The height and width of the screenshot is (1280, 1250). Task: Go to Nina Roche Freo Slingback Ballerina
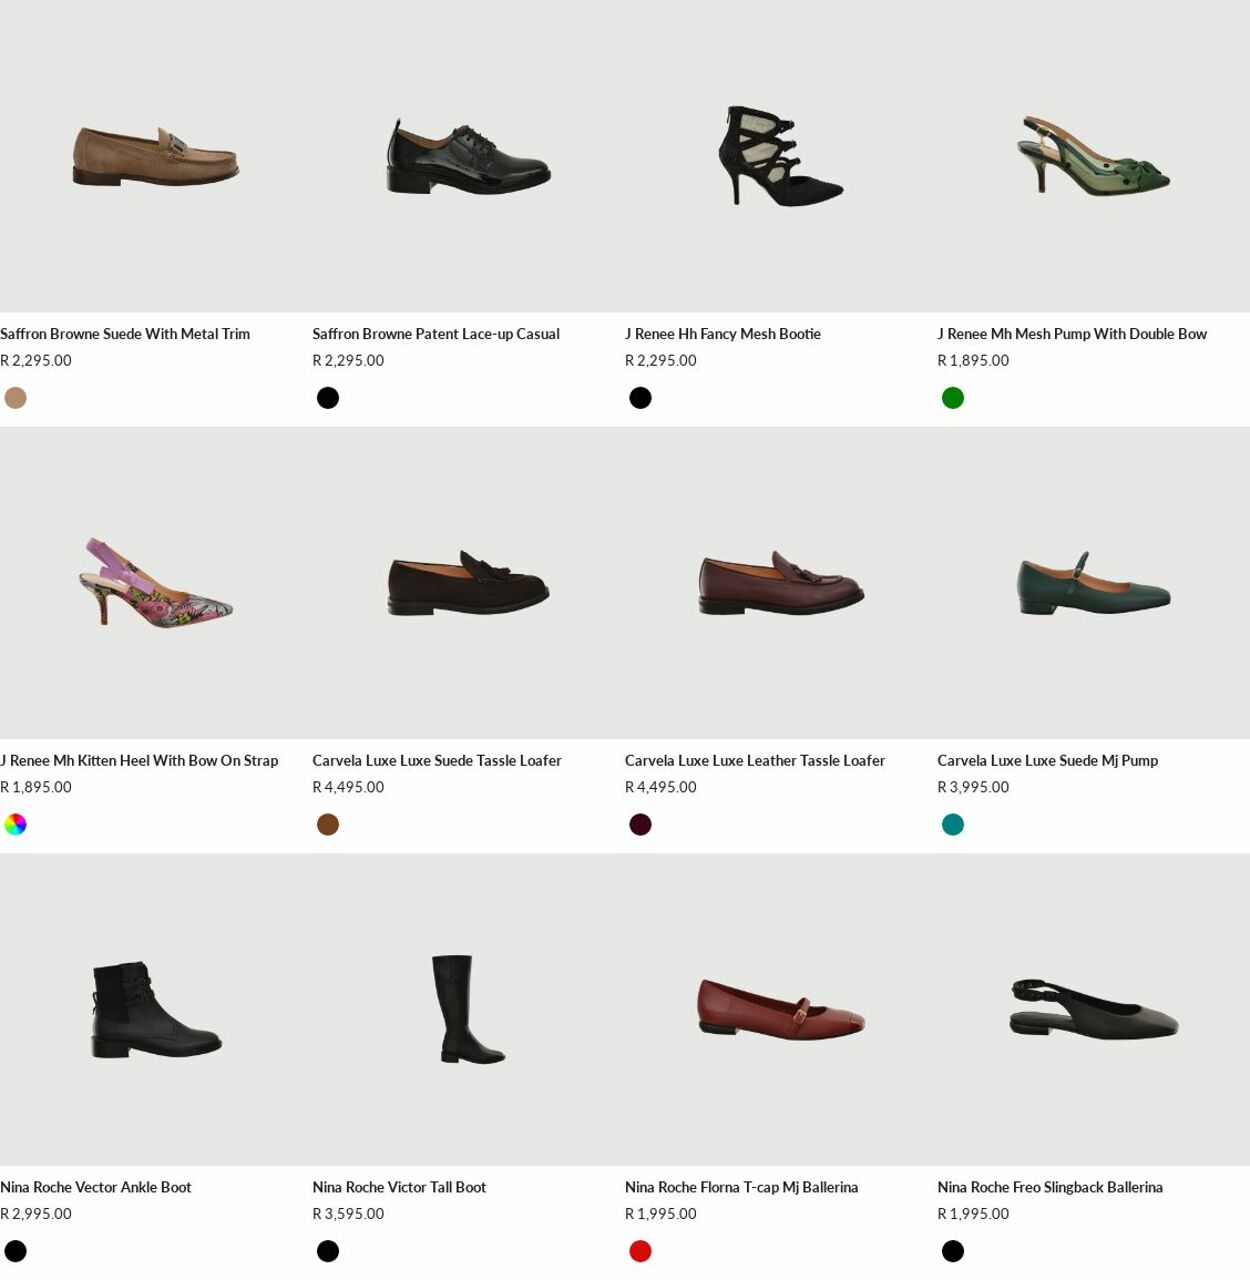click(x=1050, y=1187)
